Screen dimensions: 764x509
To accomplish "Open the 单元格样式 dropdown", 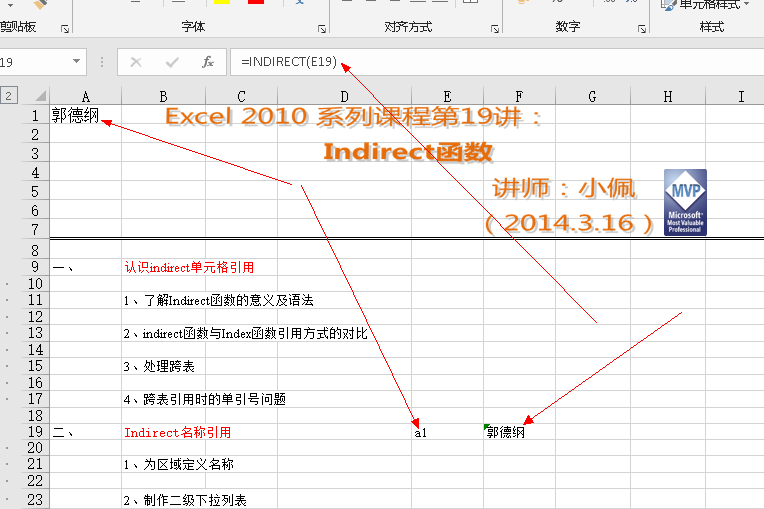I will [705, 5].
